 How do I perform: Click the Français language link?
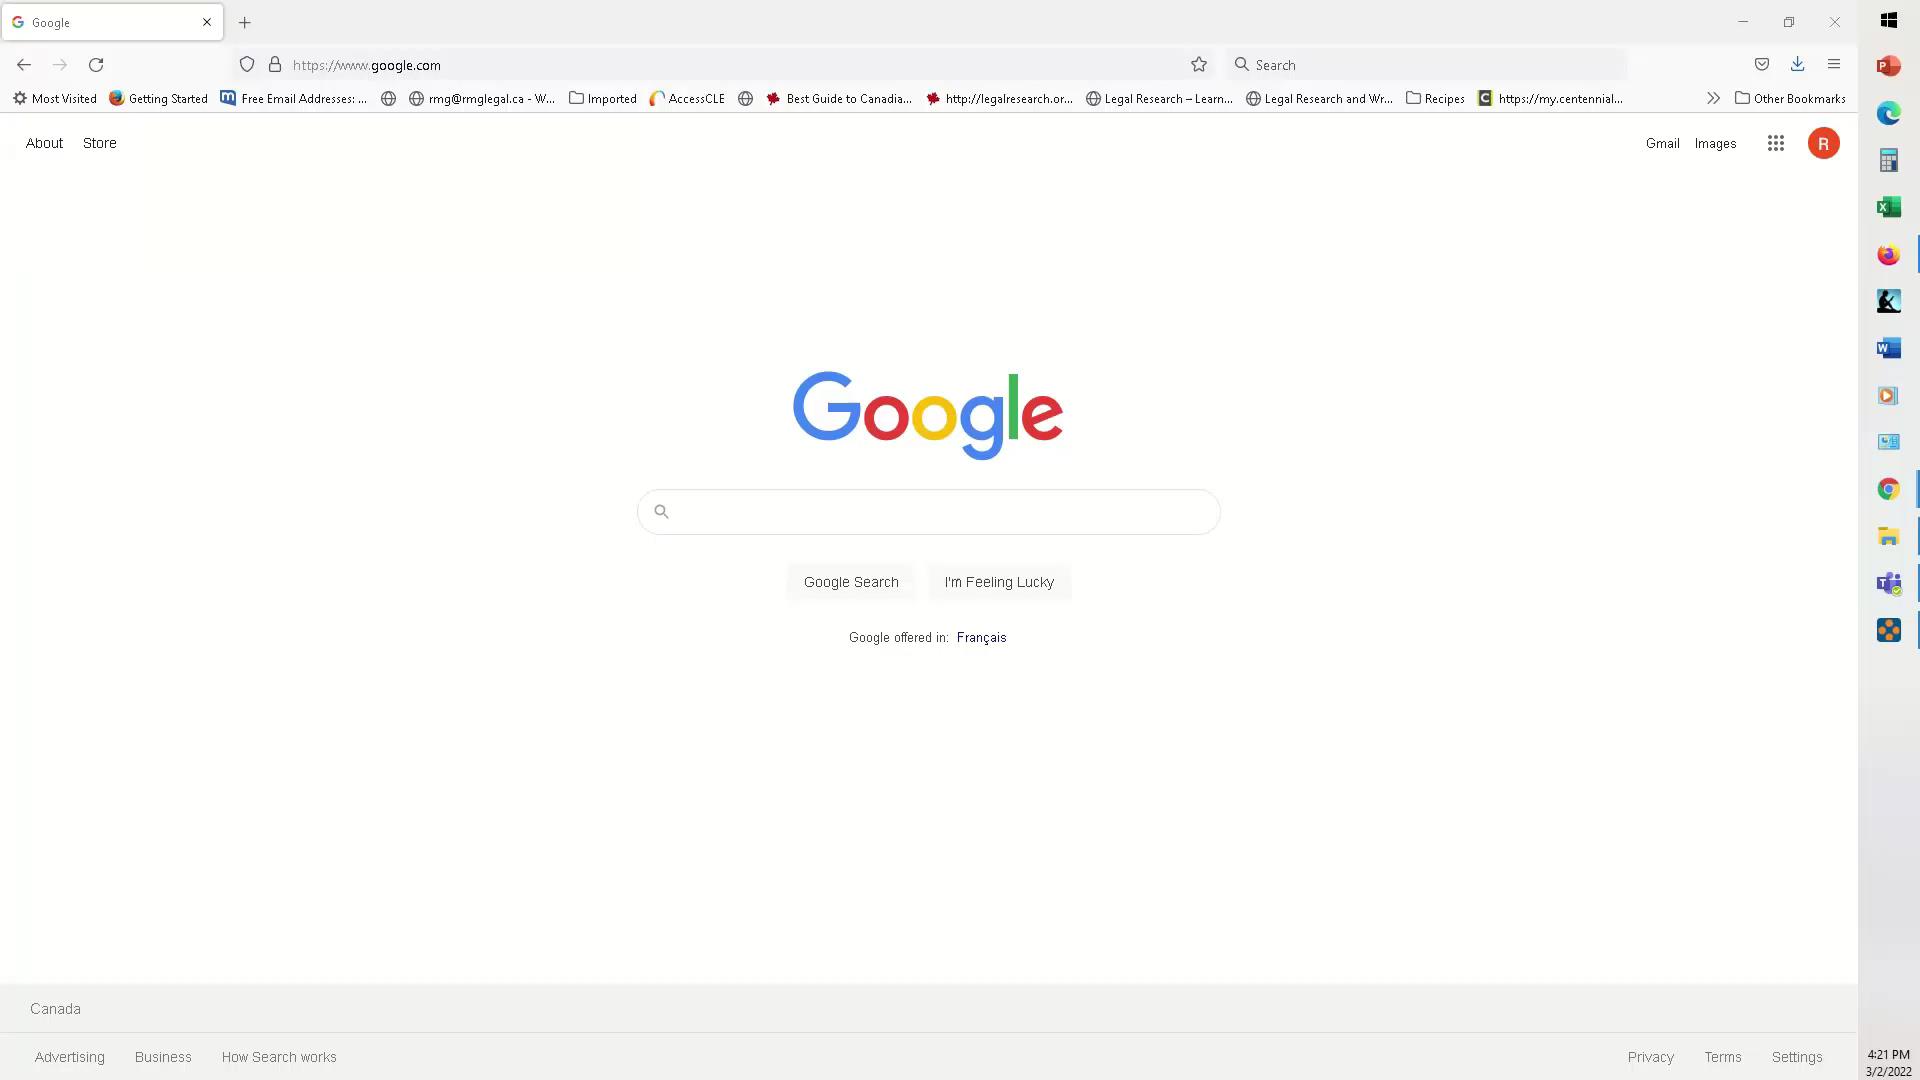coord(981,637)
